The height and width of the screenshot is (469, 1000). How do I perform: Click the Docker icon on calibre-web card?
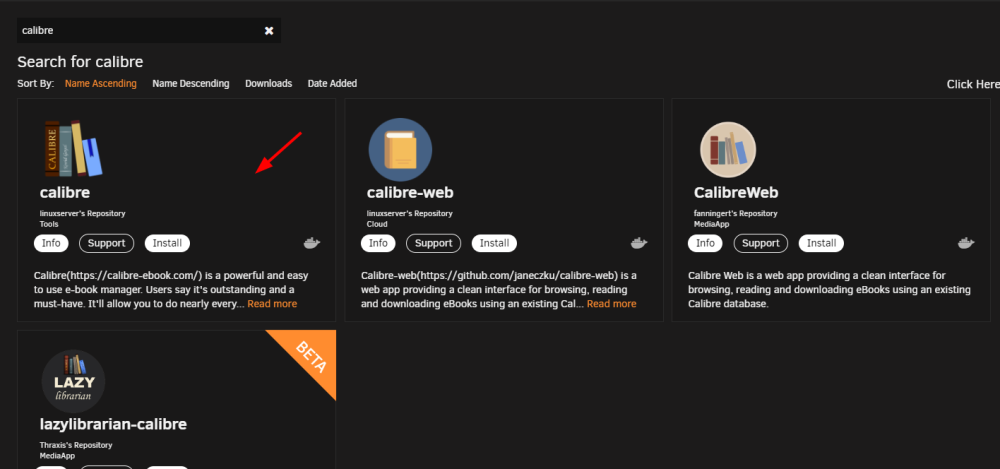click(x=639, y=243)
